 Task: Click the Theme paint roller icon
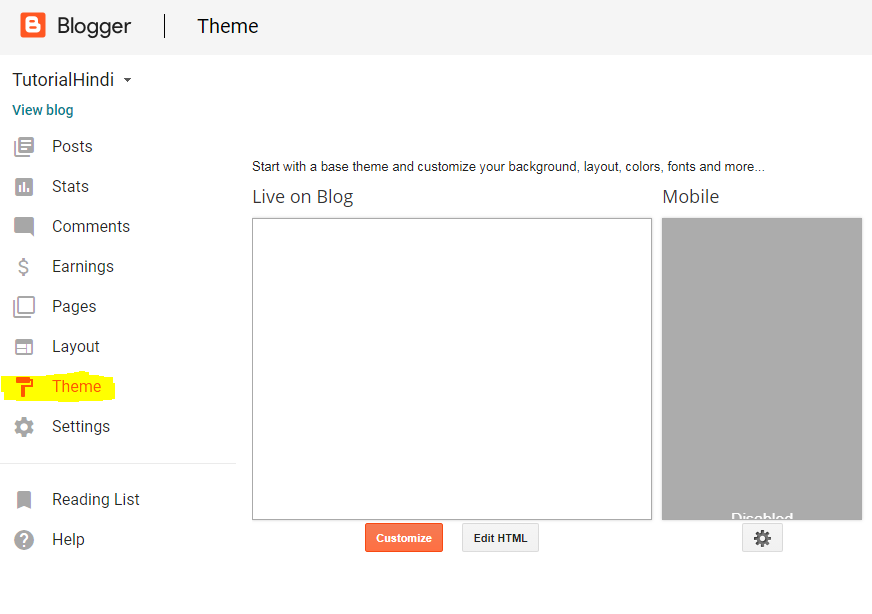point(24,387)
